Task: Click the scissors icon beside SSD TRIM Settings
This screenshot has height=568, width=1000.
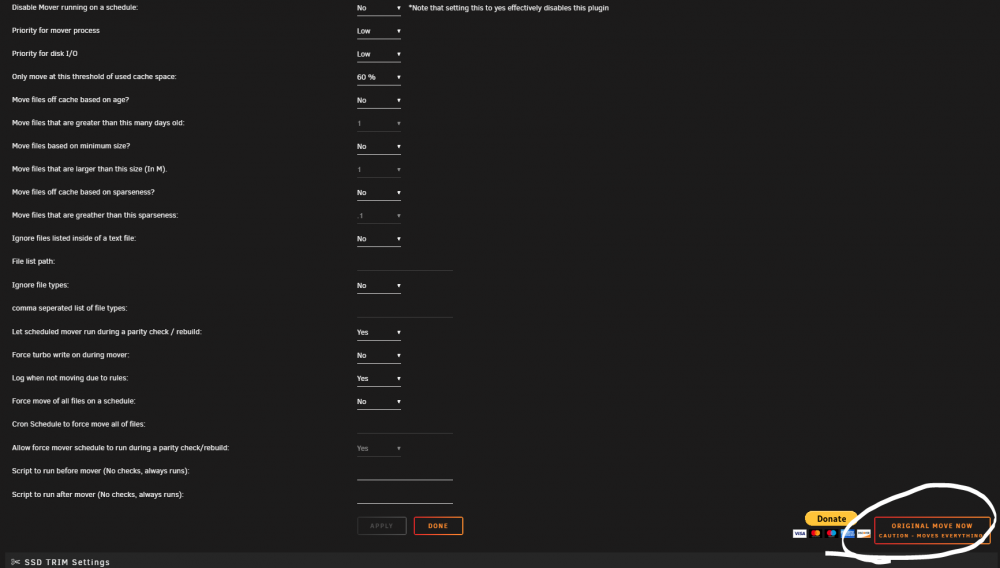Action: coord(16,562)
